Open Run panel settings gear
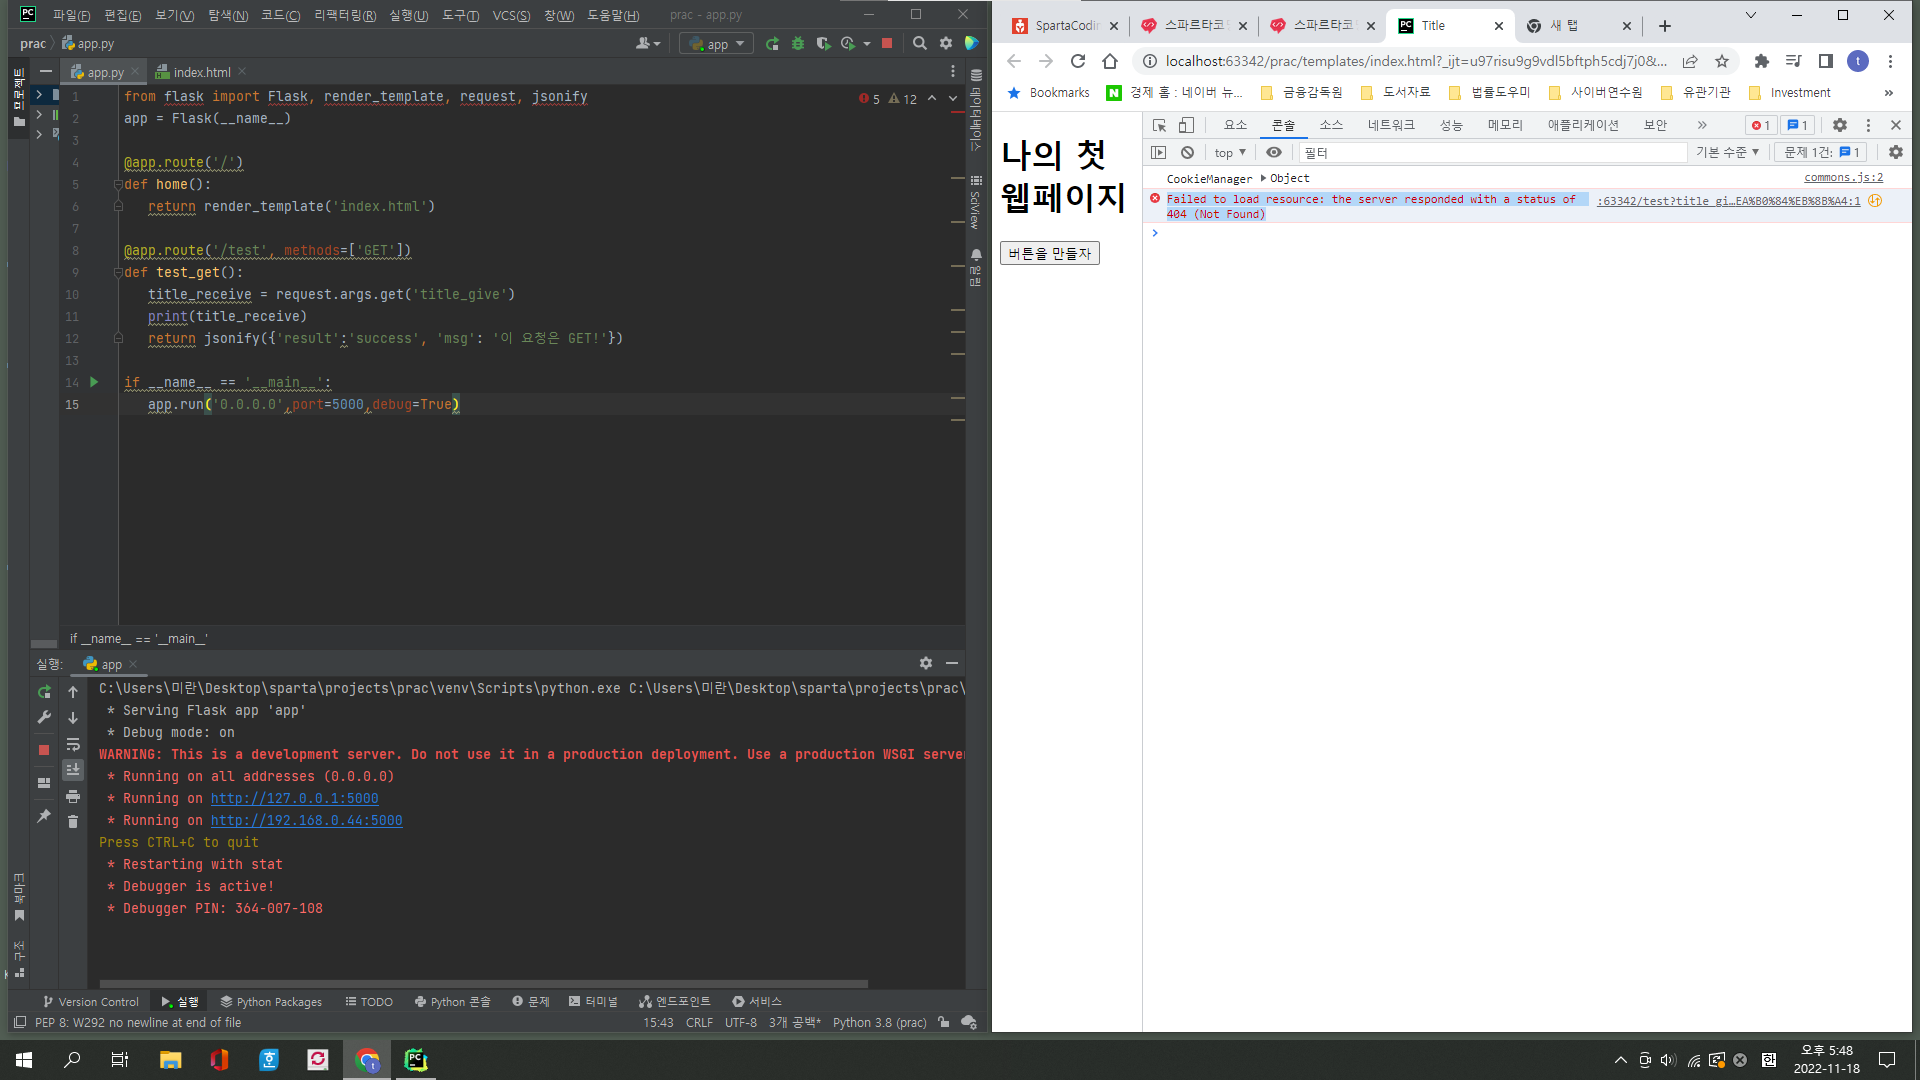The image size is (1920, 1080). 926,663
